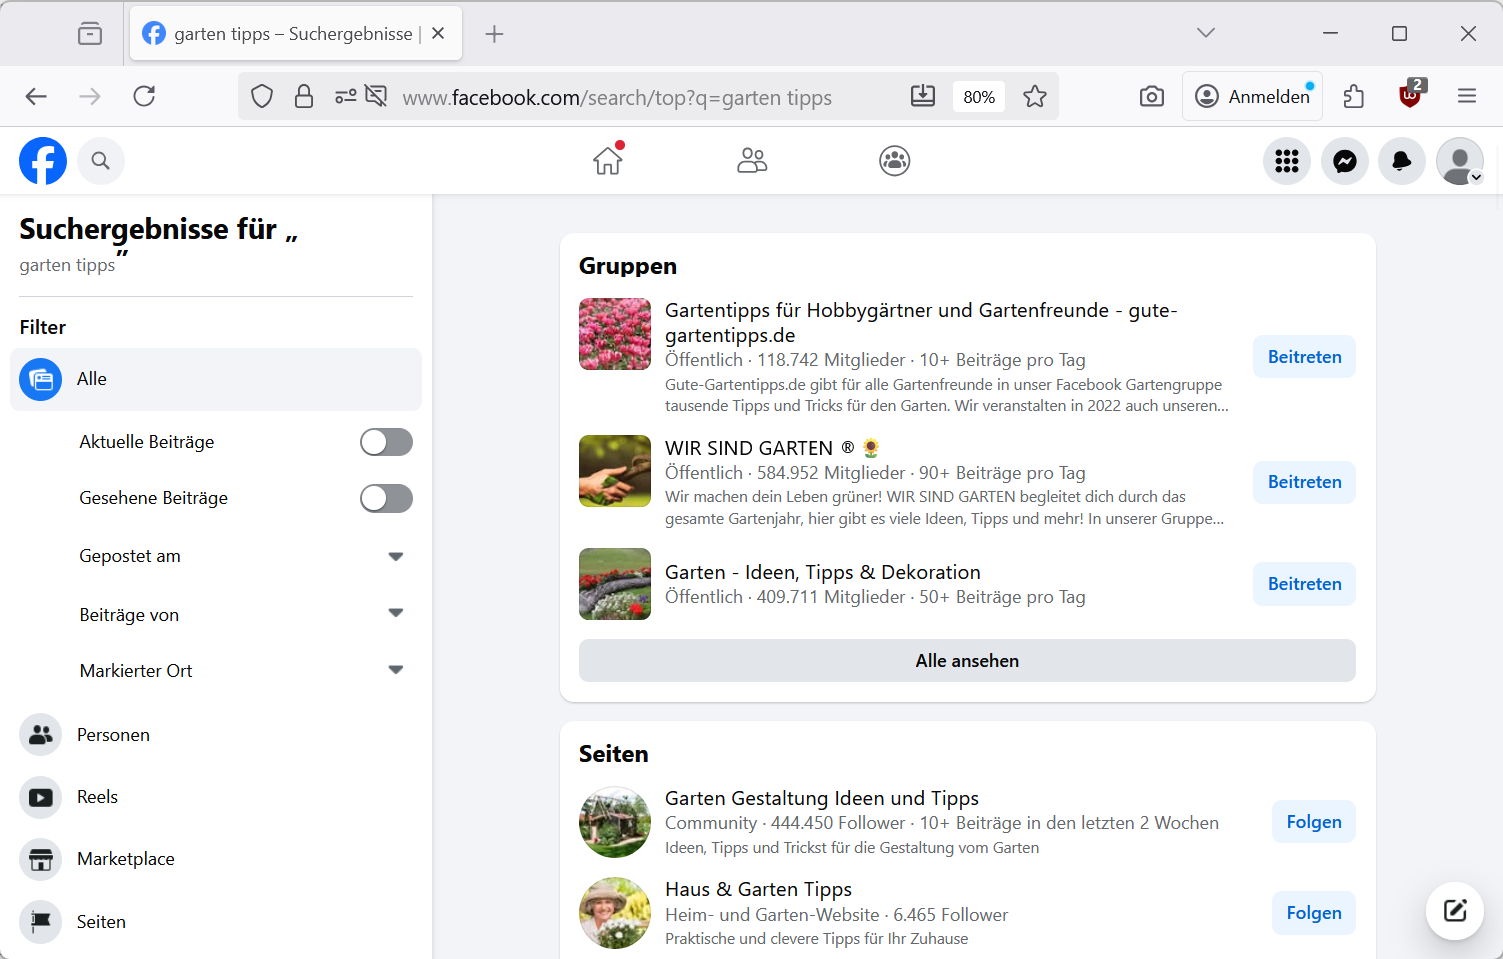Go to Facebook home feed icon

(608, 161)
